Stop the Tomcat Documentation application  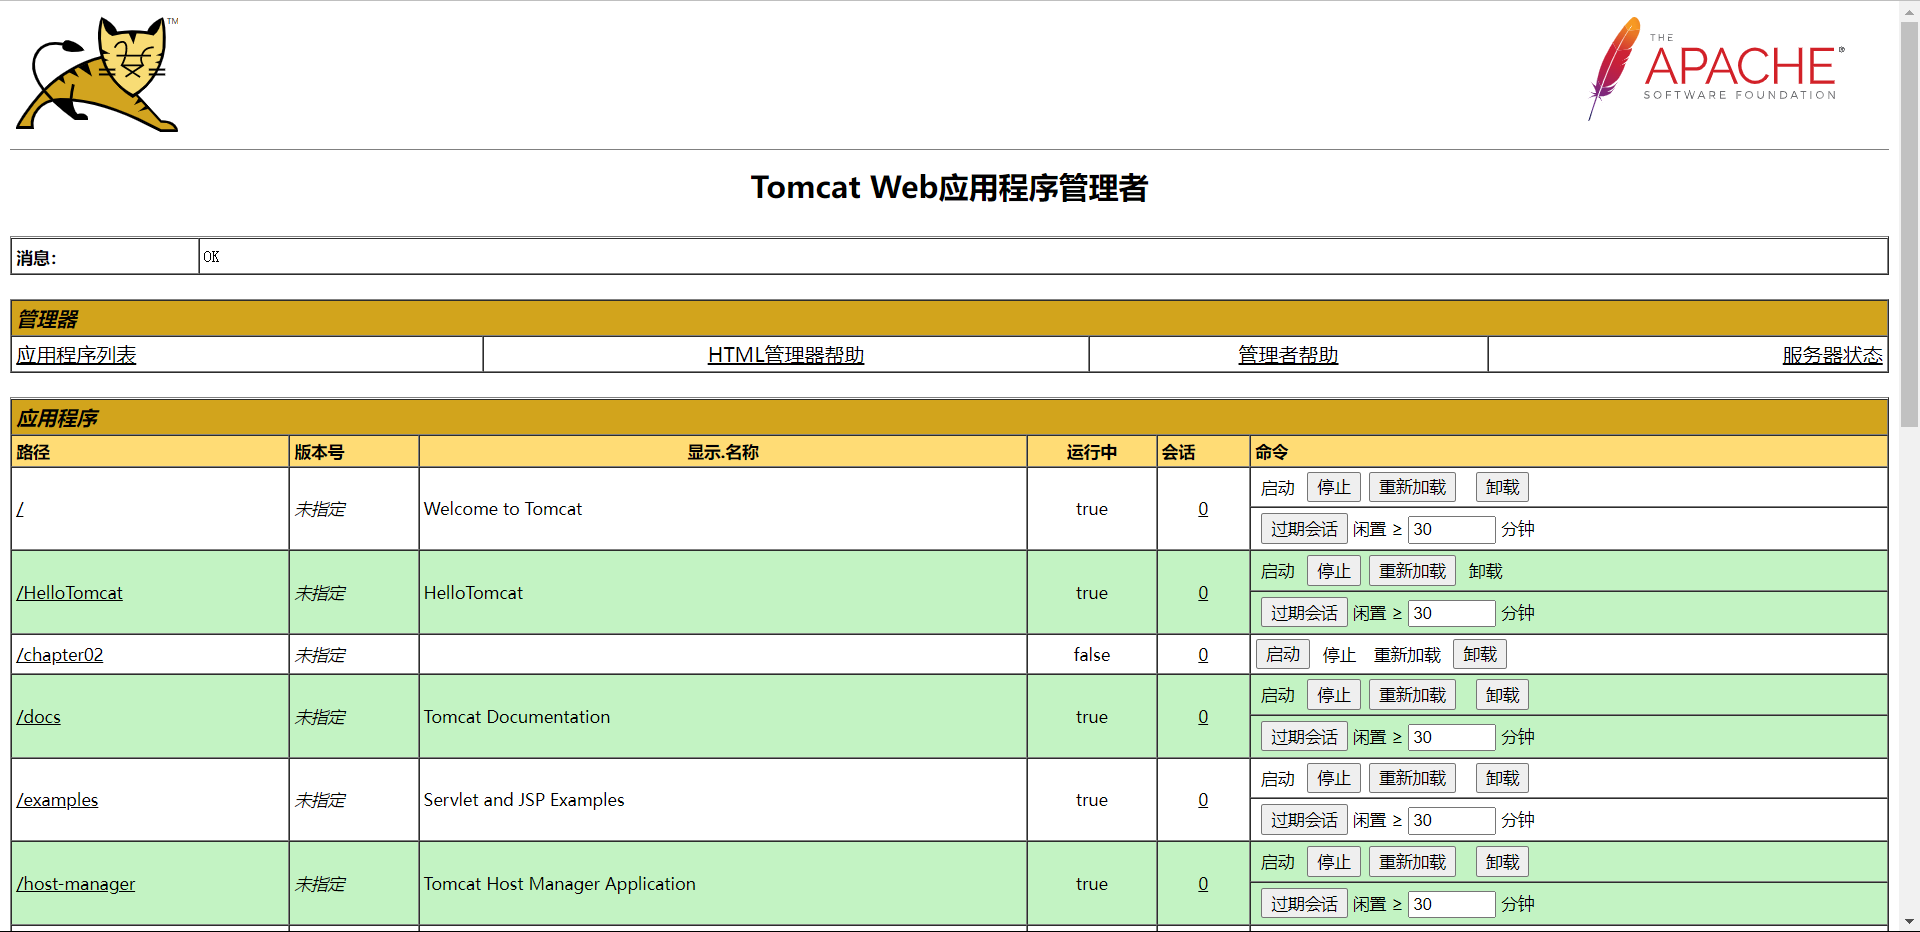[1334, 695]
